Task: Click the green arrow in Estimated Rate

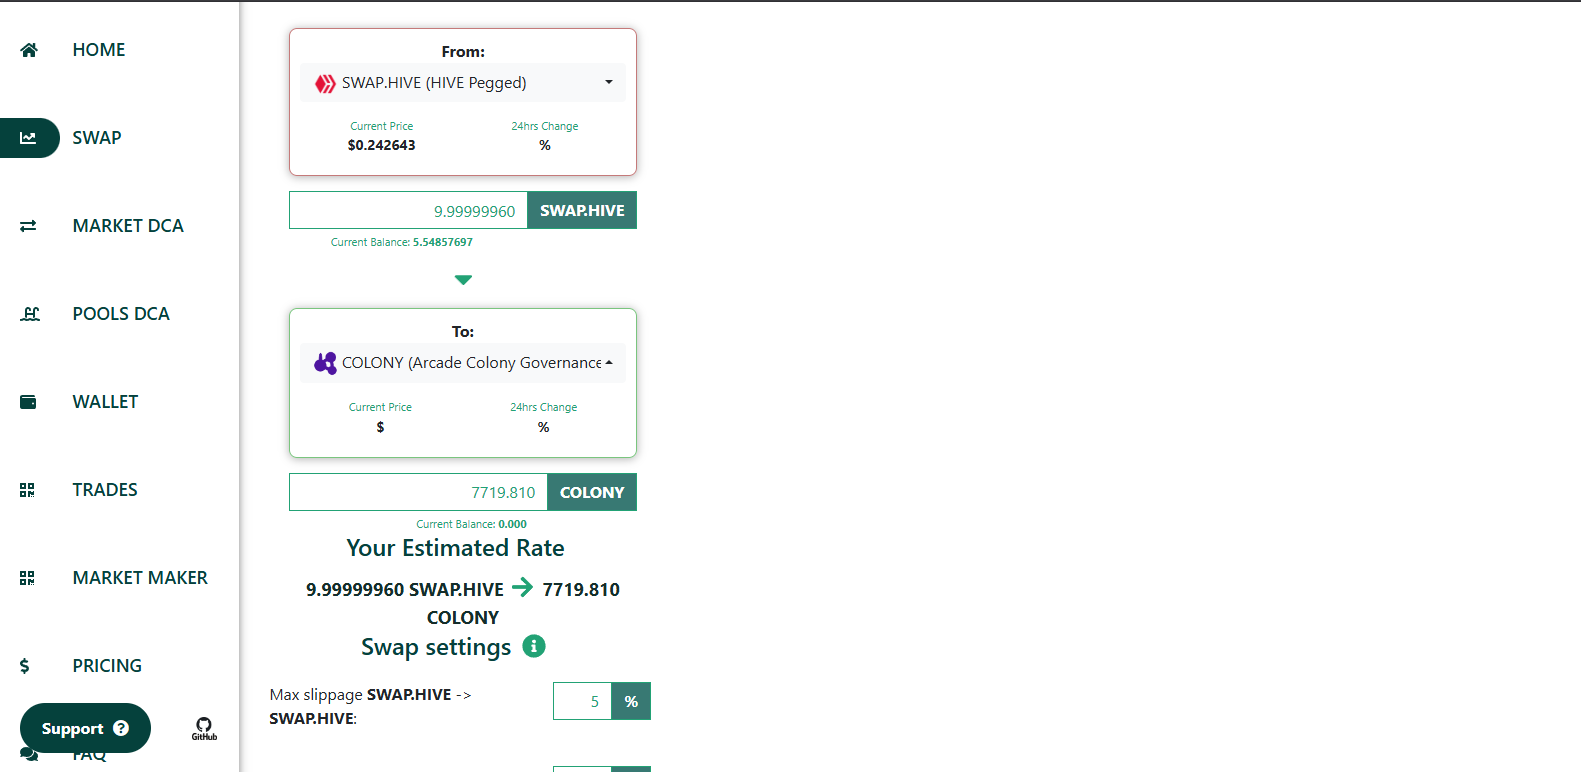Action: pos(522,587)
